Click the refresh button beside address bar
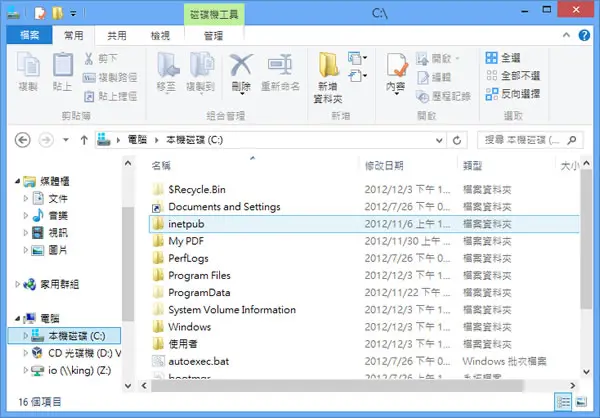Viewport: 600px width, 418px height. 457,140
